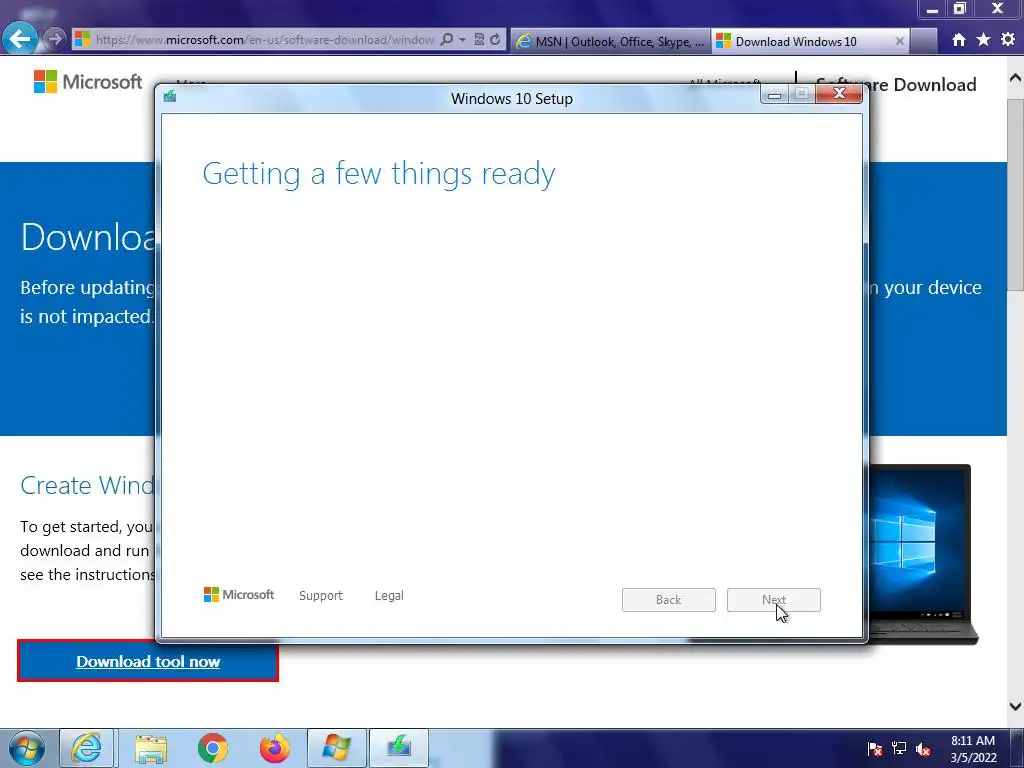The image size is (1024, 768).
Task: Click the Microsoft site icon in address bar
Action: click(82, 39)
